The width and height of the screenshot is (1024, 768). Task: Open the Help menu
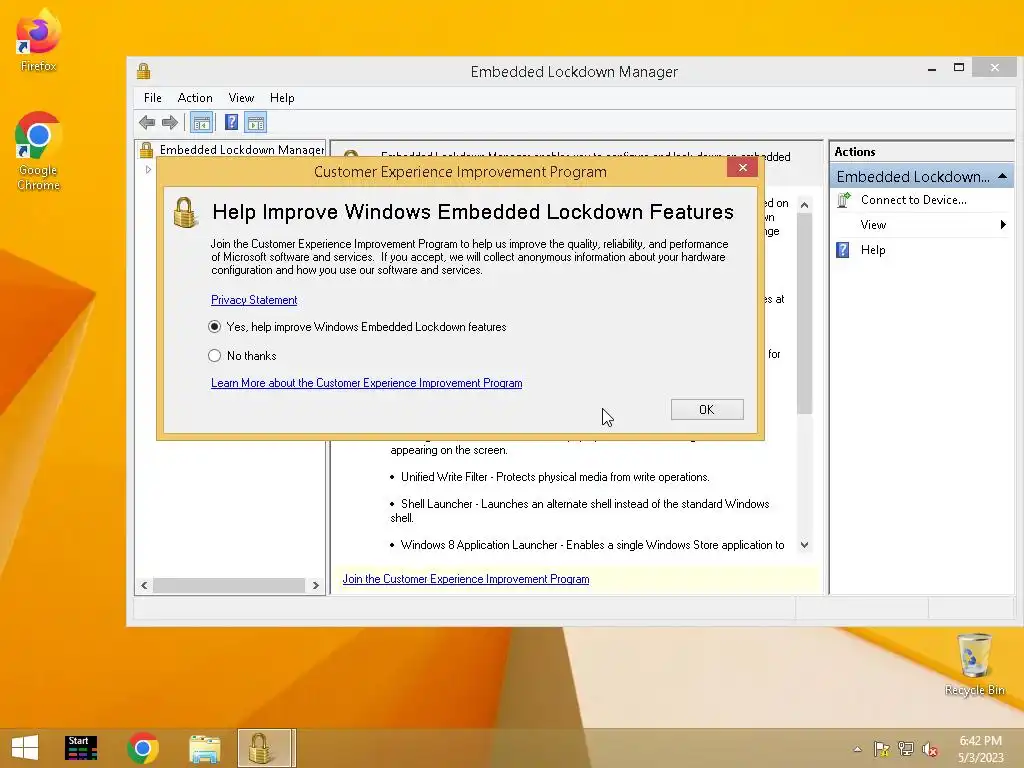click(x=282, y=98)
